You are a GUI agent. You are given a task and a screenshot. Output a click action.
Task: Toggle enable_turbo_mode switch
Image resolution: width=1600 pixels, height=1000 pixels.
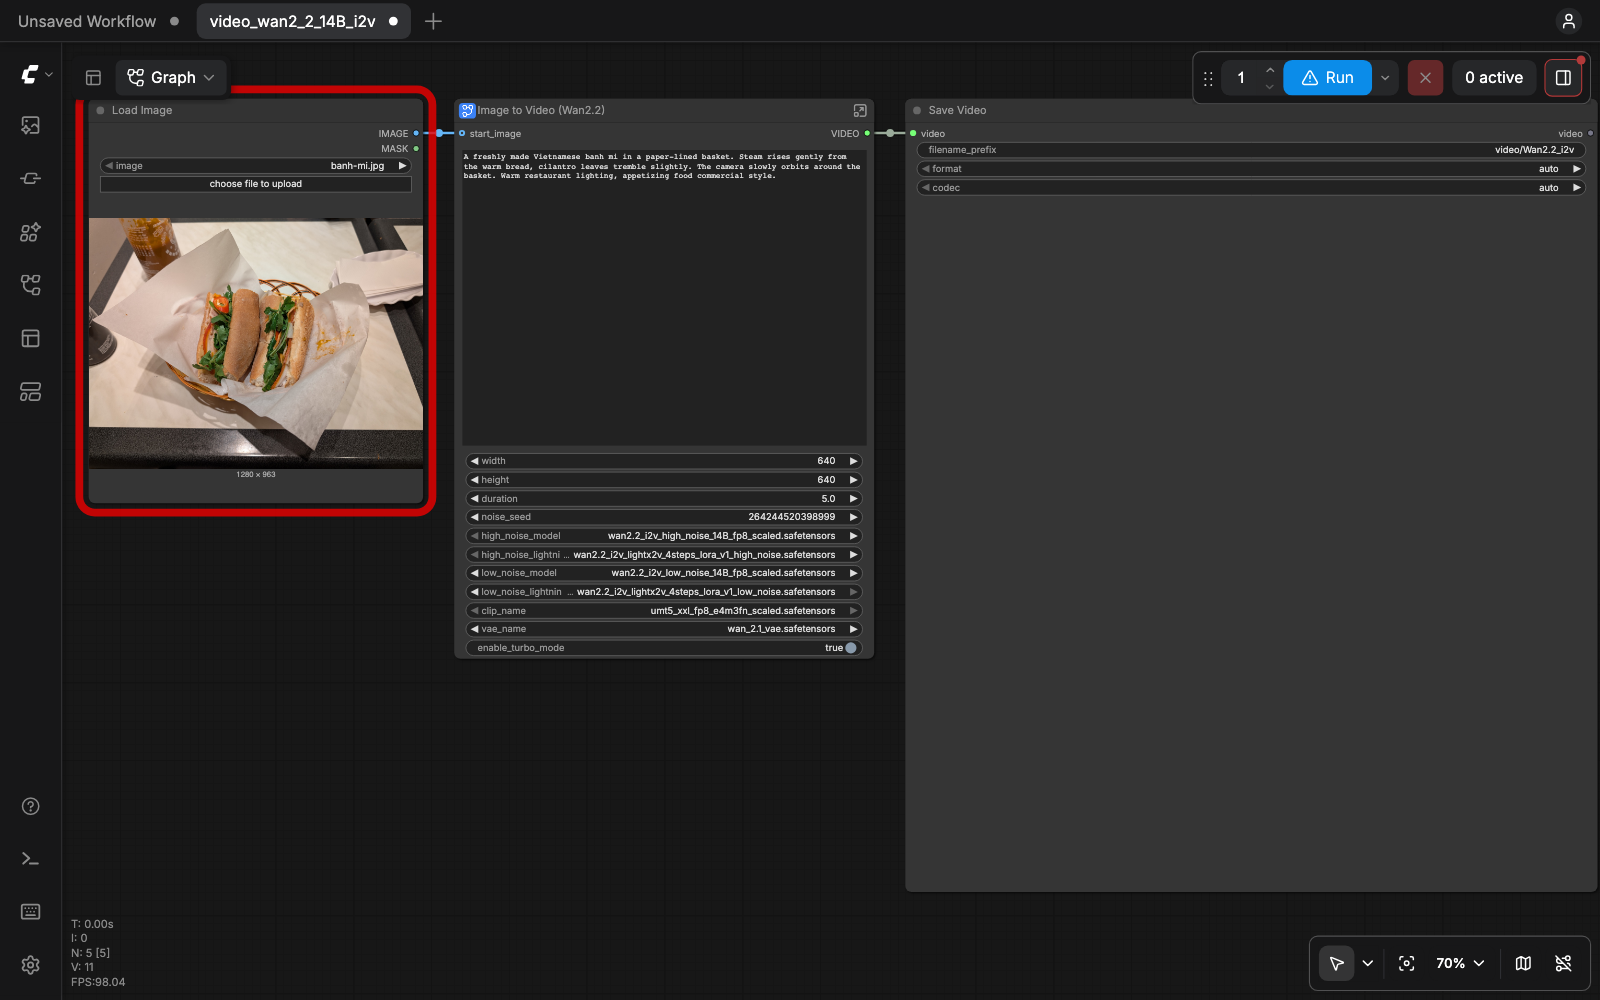pyautogui.click(x=851, y=648)
